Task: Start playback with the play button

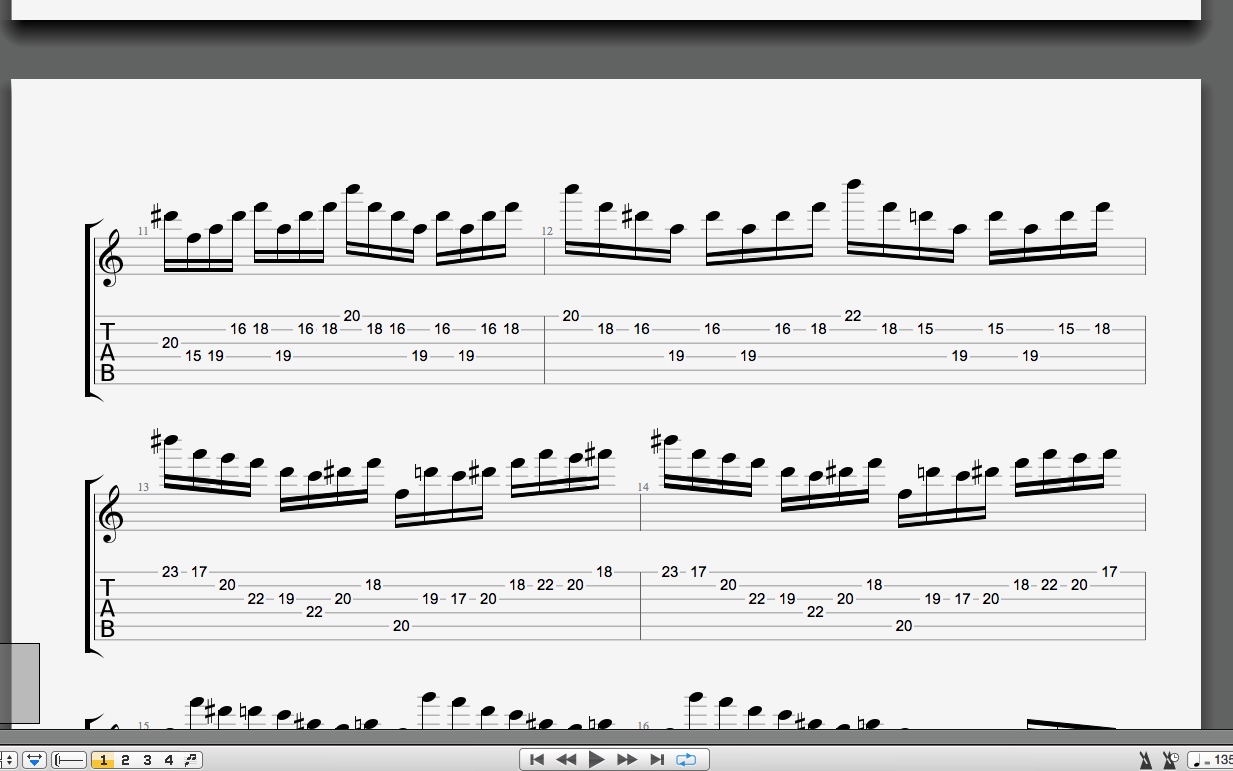Action: tap(597, 759)
